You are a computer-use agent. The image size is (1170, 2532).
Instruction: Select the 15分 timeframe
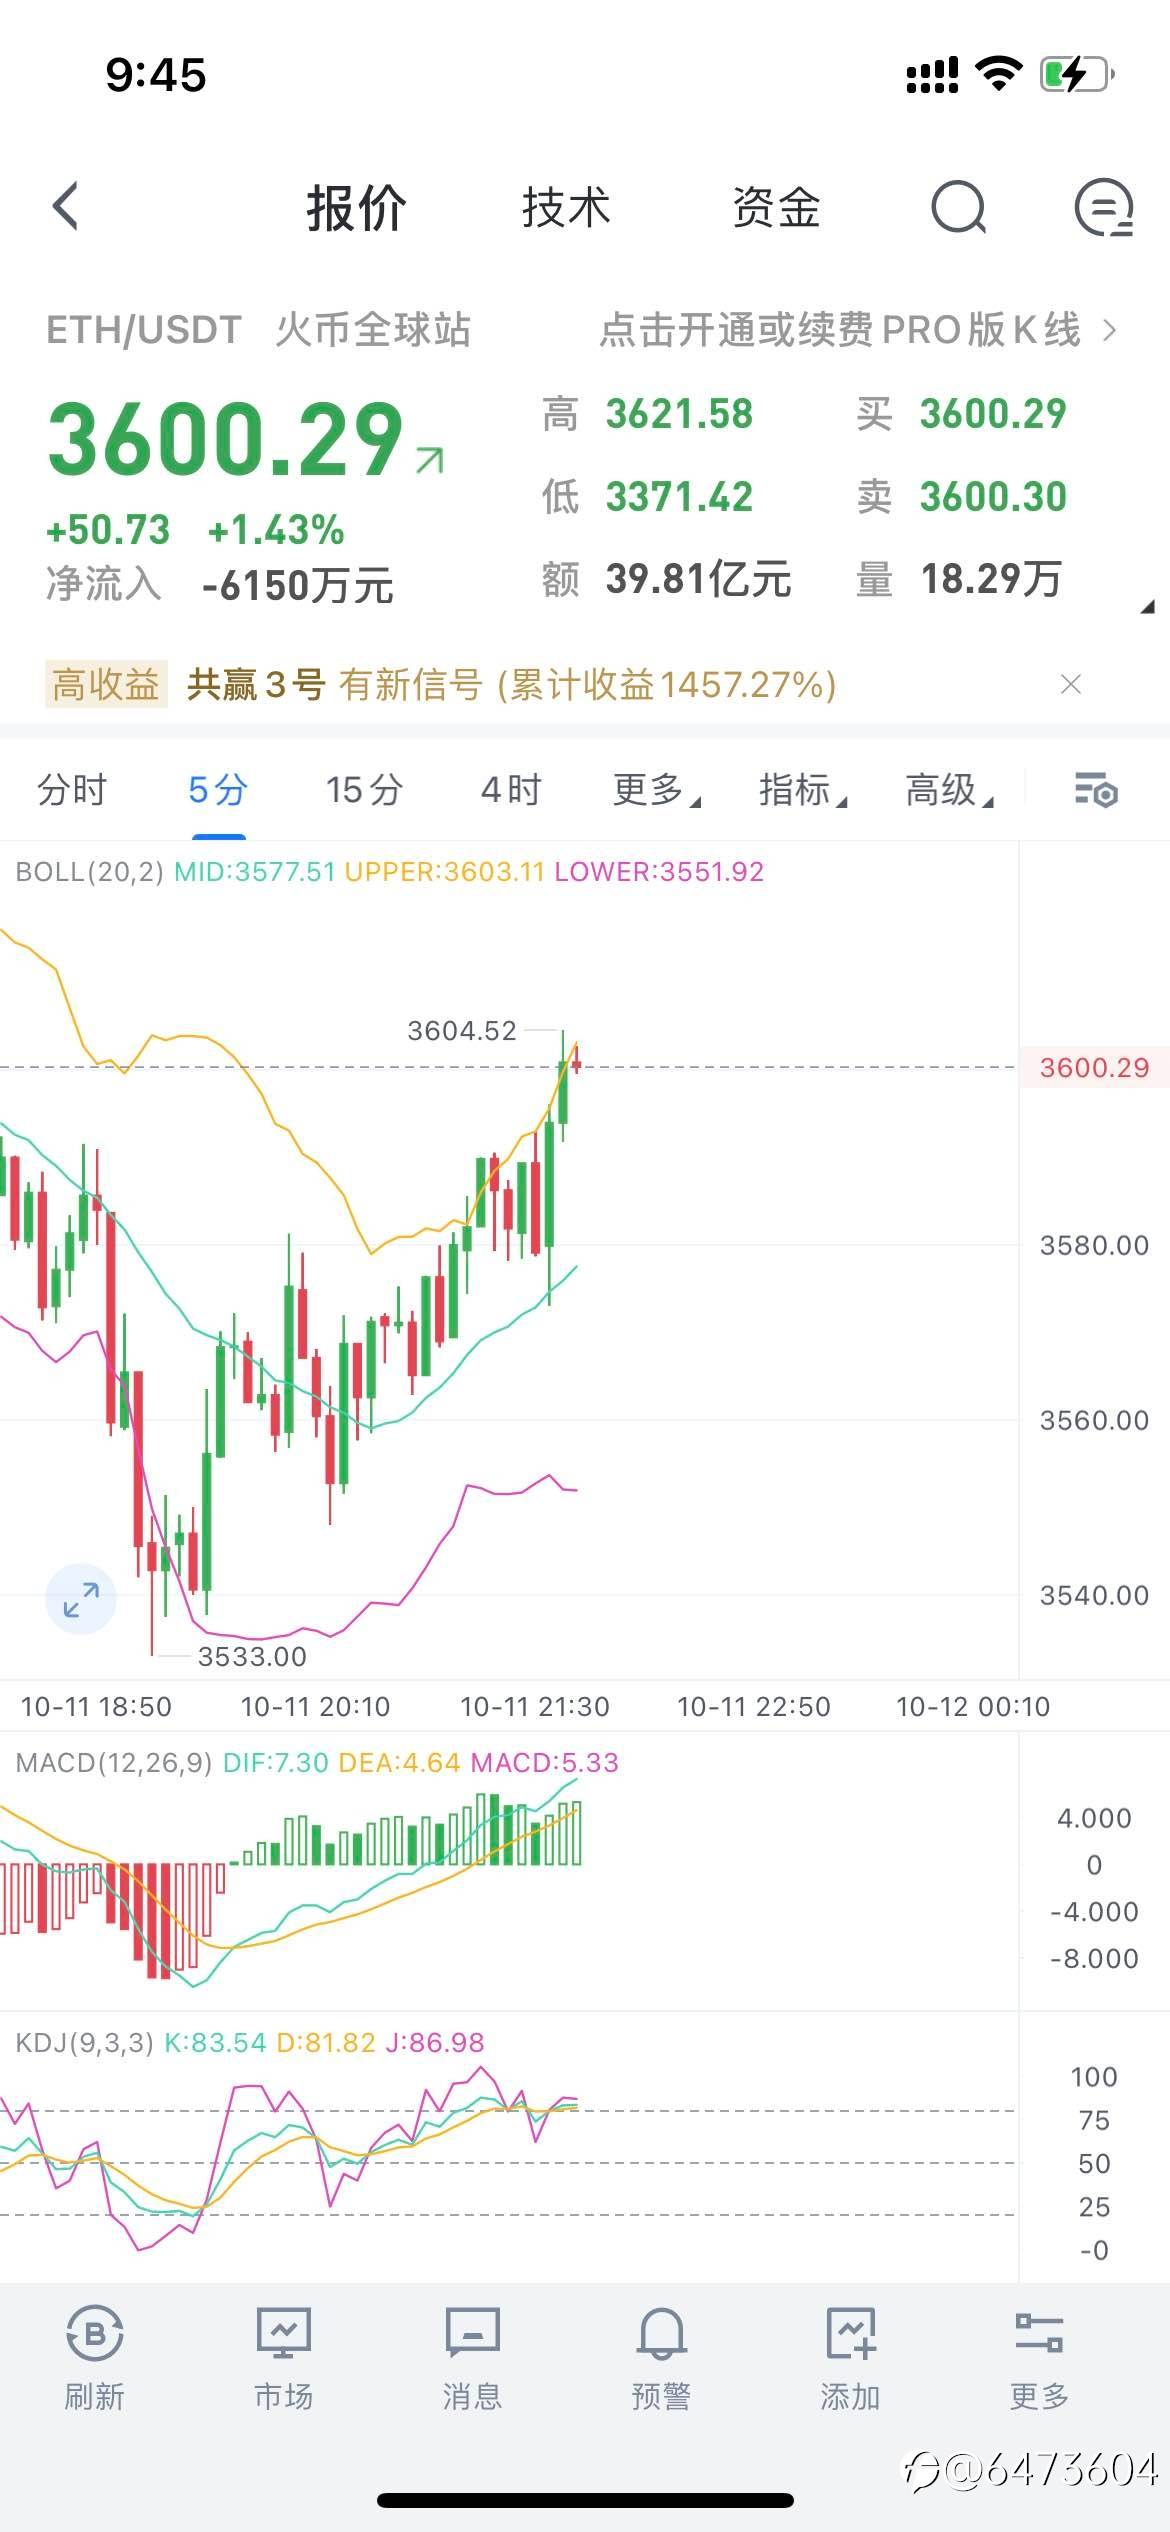[364, 790]
